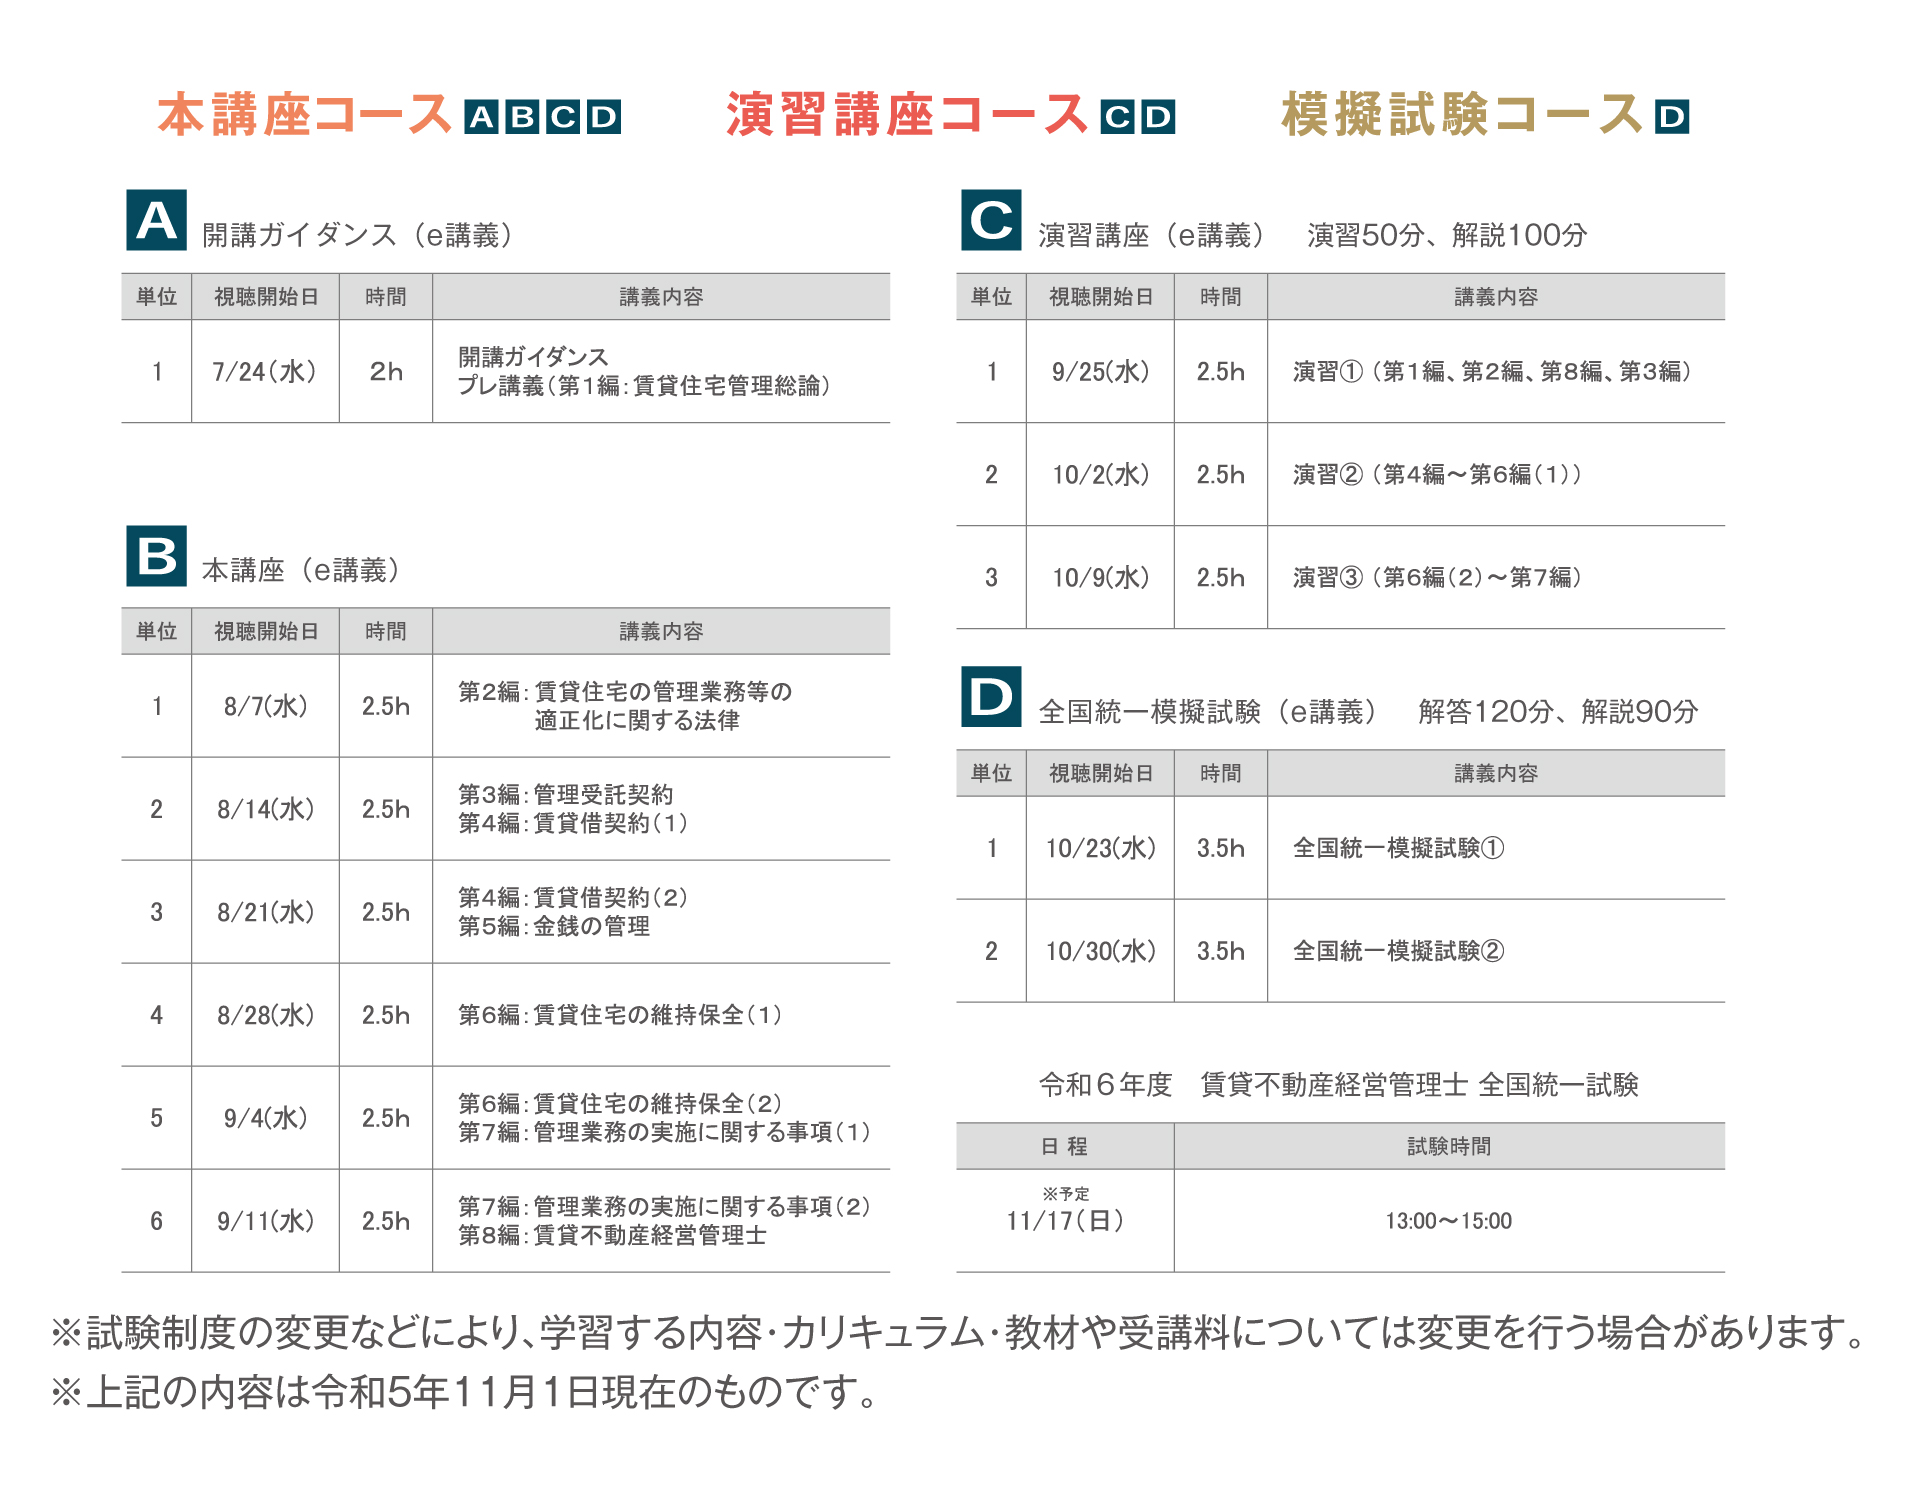Click the large C section badge
Screen dimensions: 1920x1500
991,219
